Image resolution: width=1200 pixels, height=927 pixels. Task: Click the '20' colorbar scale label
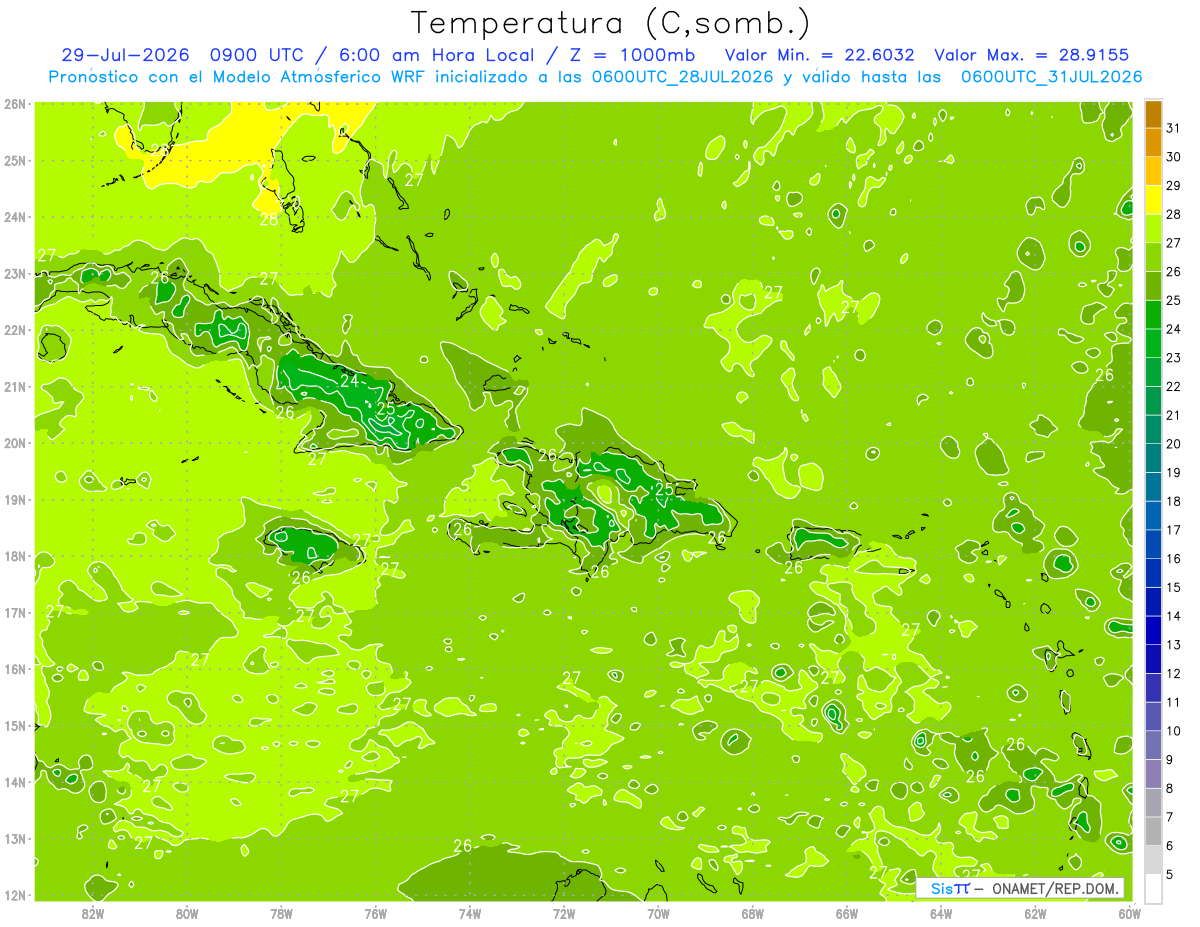pos(1173,443)
